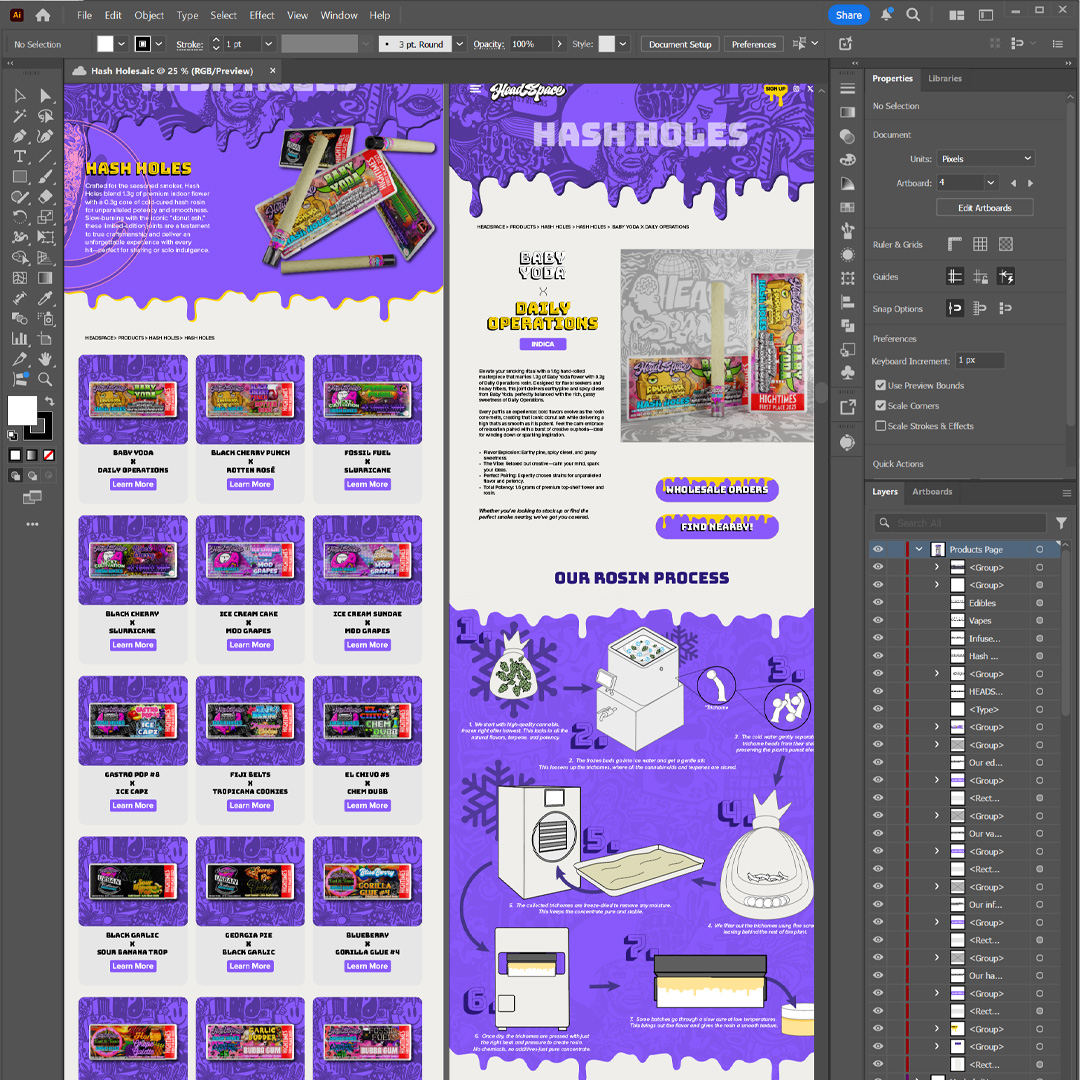Open the Style dropdown arrow
Screen dimensions: 1080x1080
click(x=623, y=44)
